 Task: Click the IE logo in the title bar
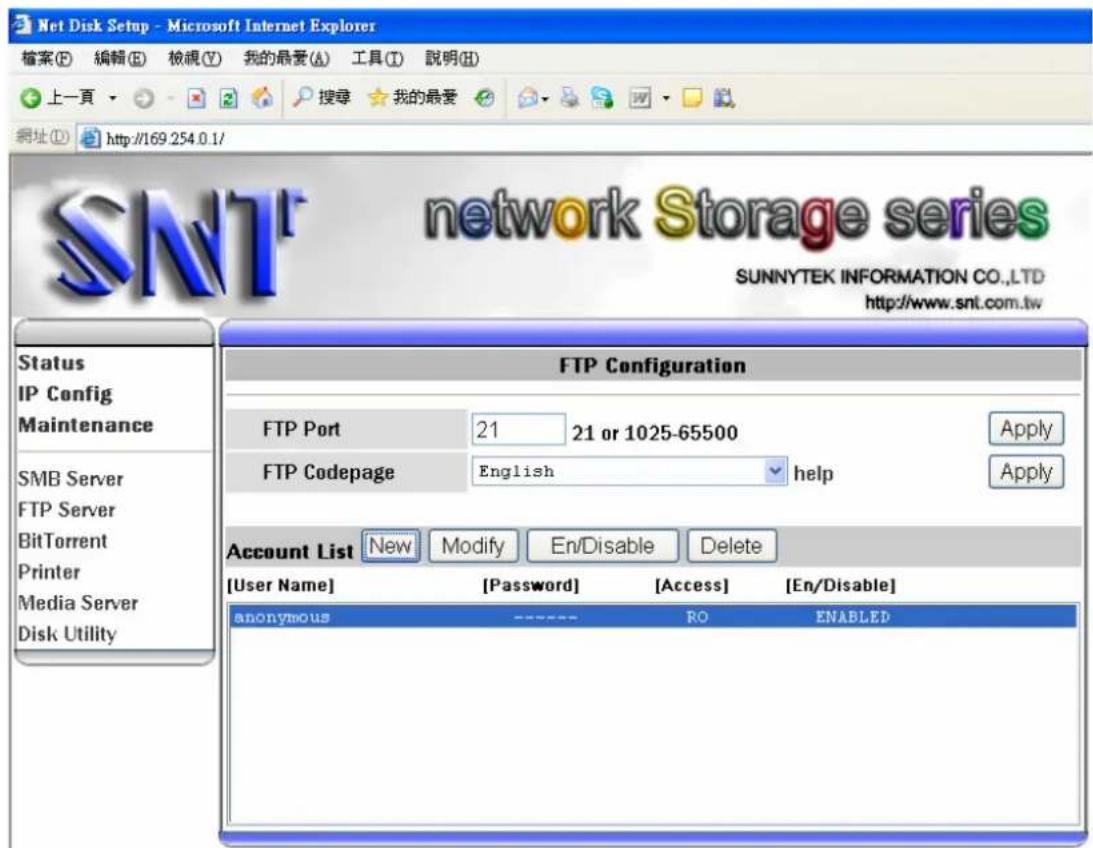[22, 26]
